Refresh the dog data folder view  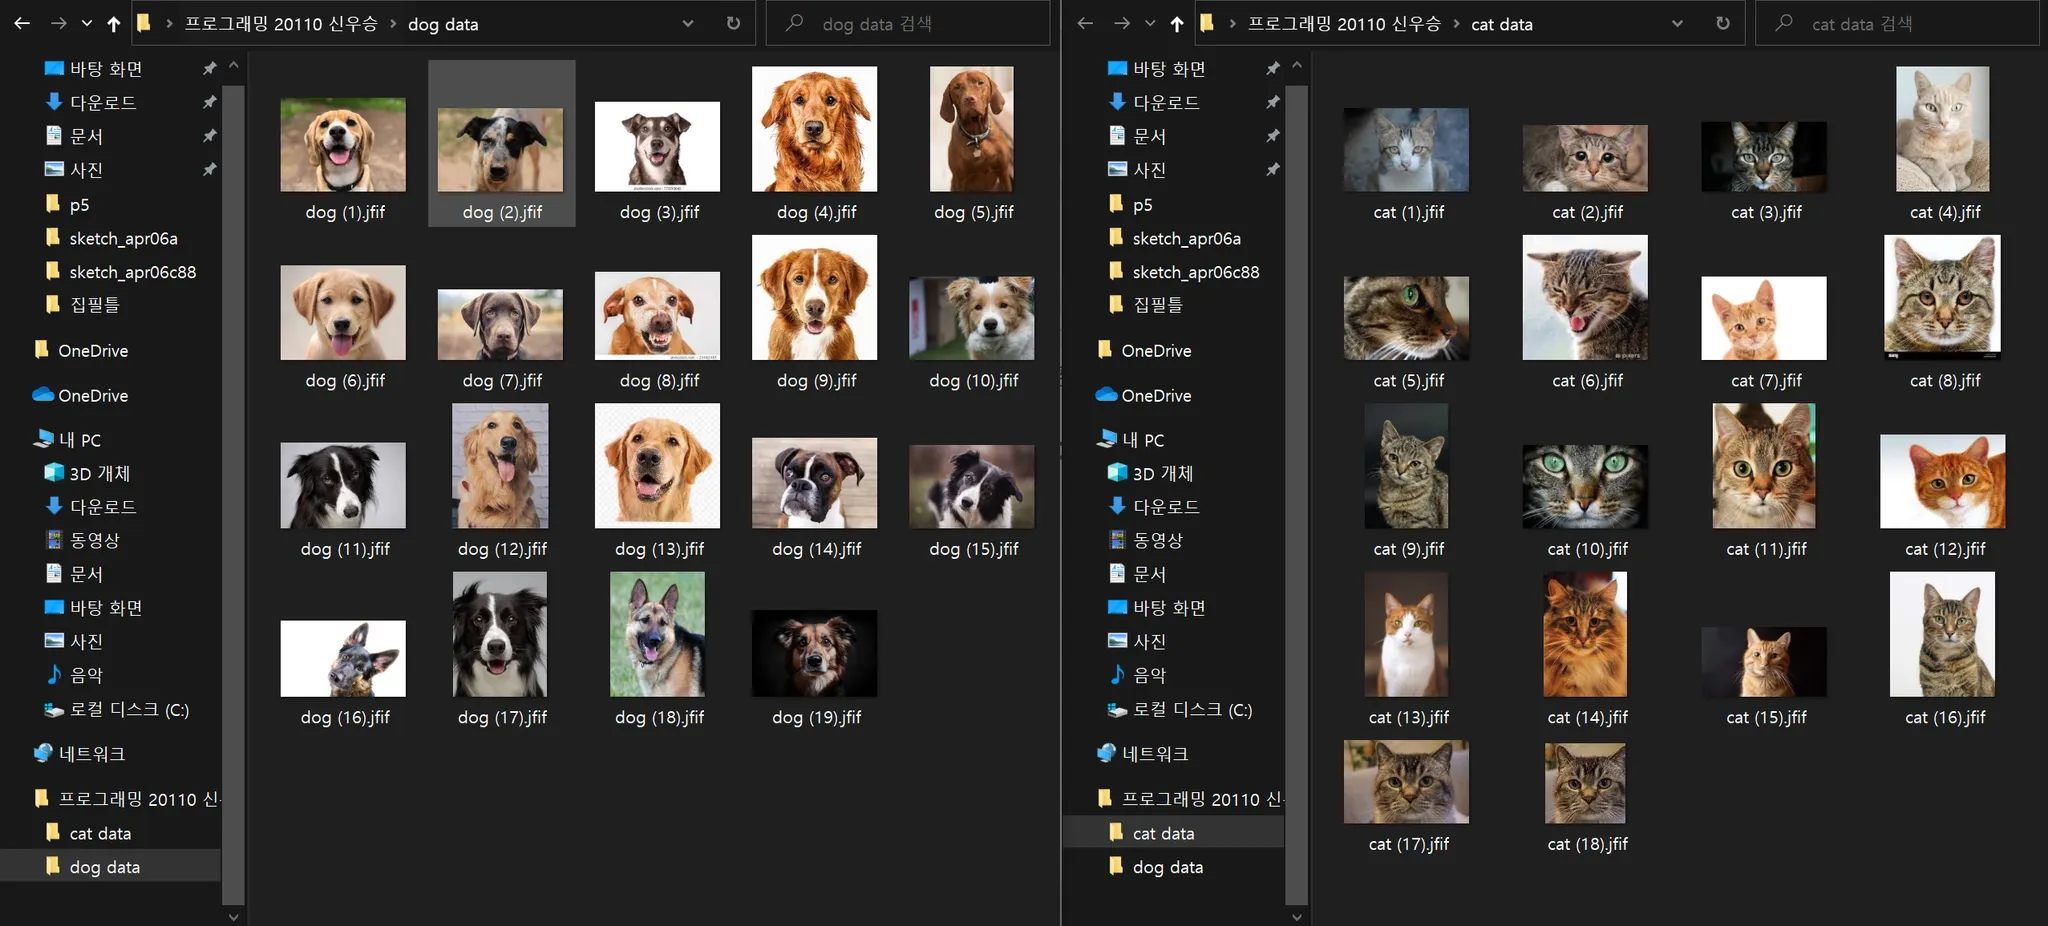tap(733, 24)
